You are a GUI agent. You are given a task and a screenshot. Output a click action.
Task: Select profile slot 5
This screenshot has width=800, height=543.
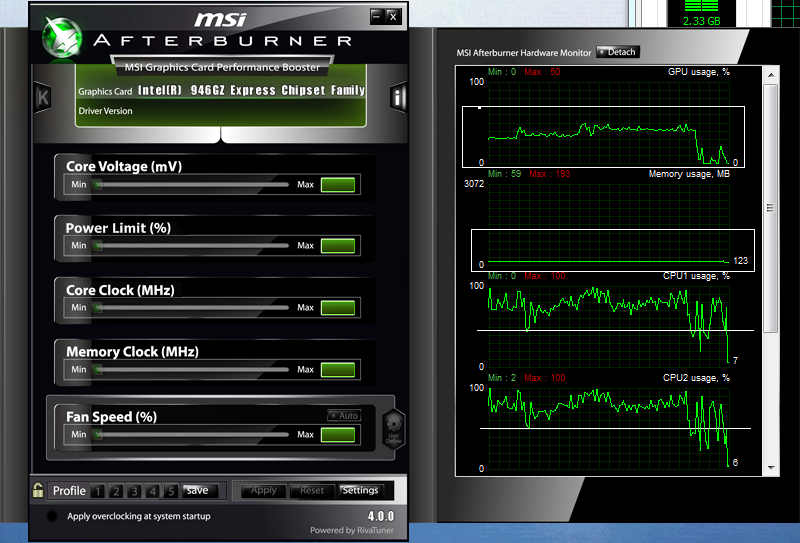click(x=171, y=491)
